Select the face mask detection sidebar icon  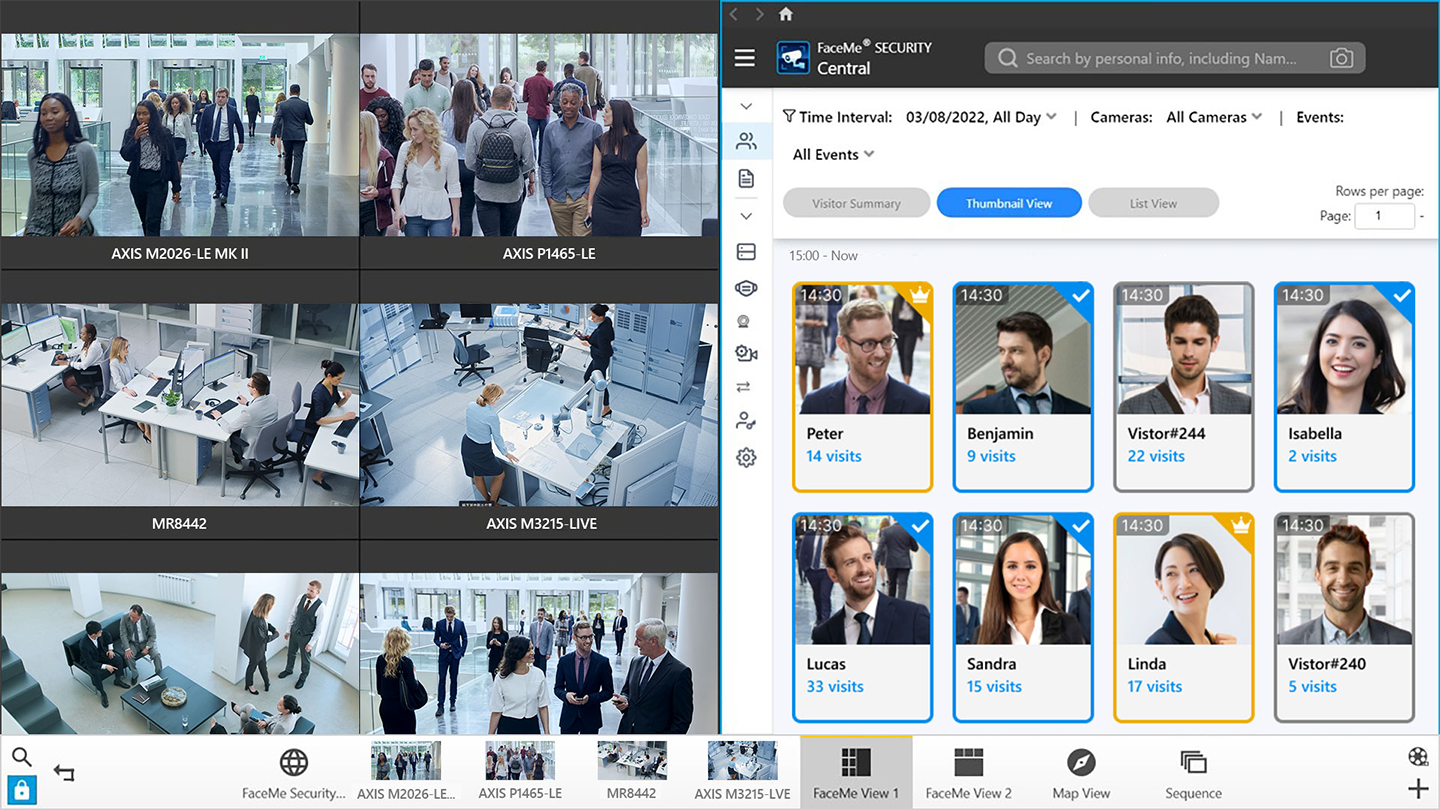(746, 288)
